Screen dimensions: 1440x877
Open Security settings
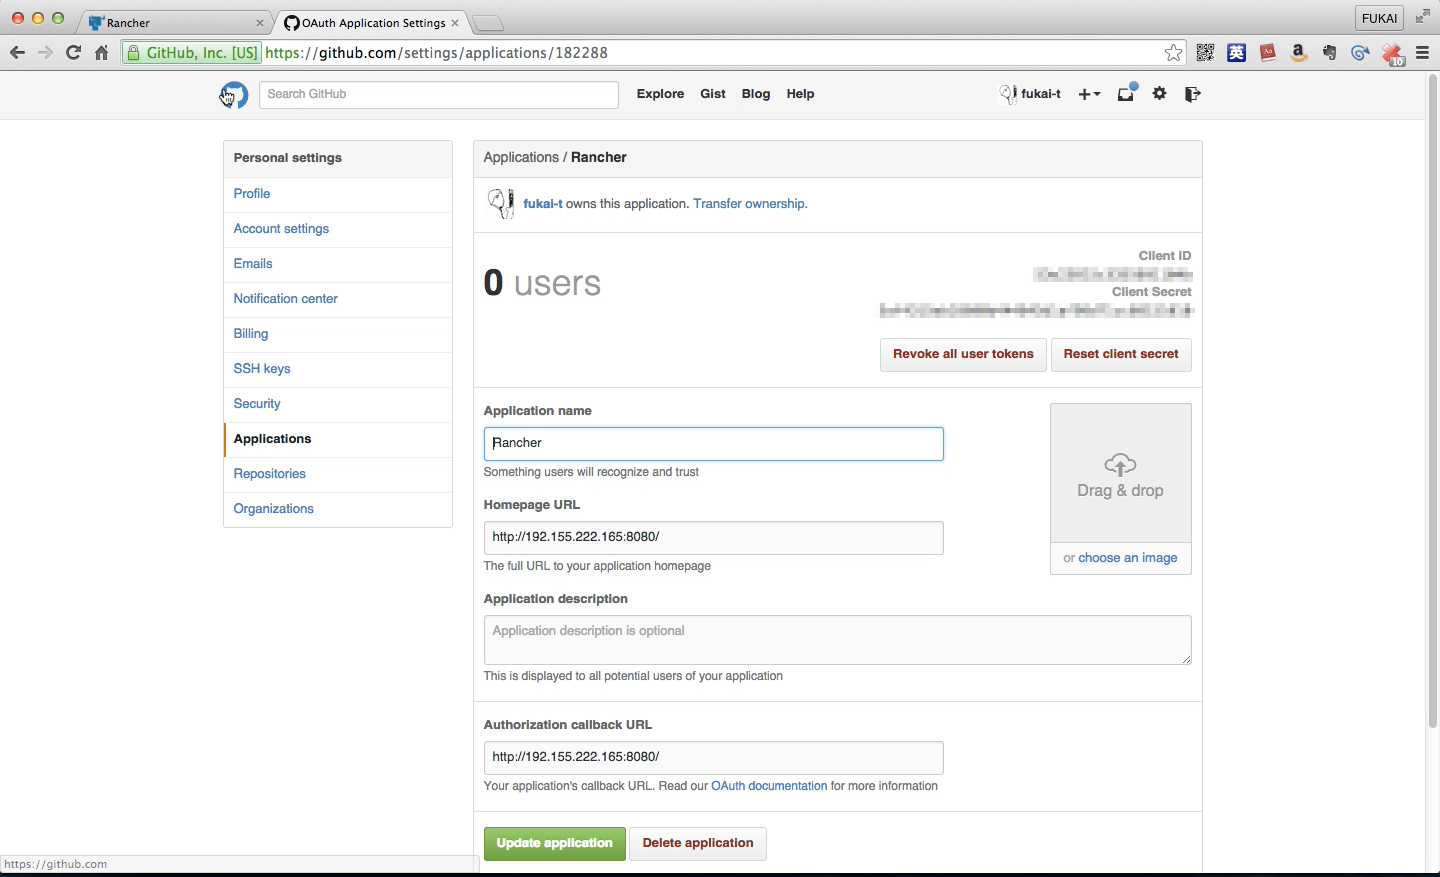pos(338,404)
